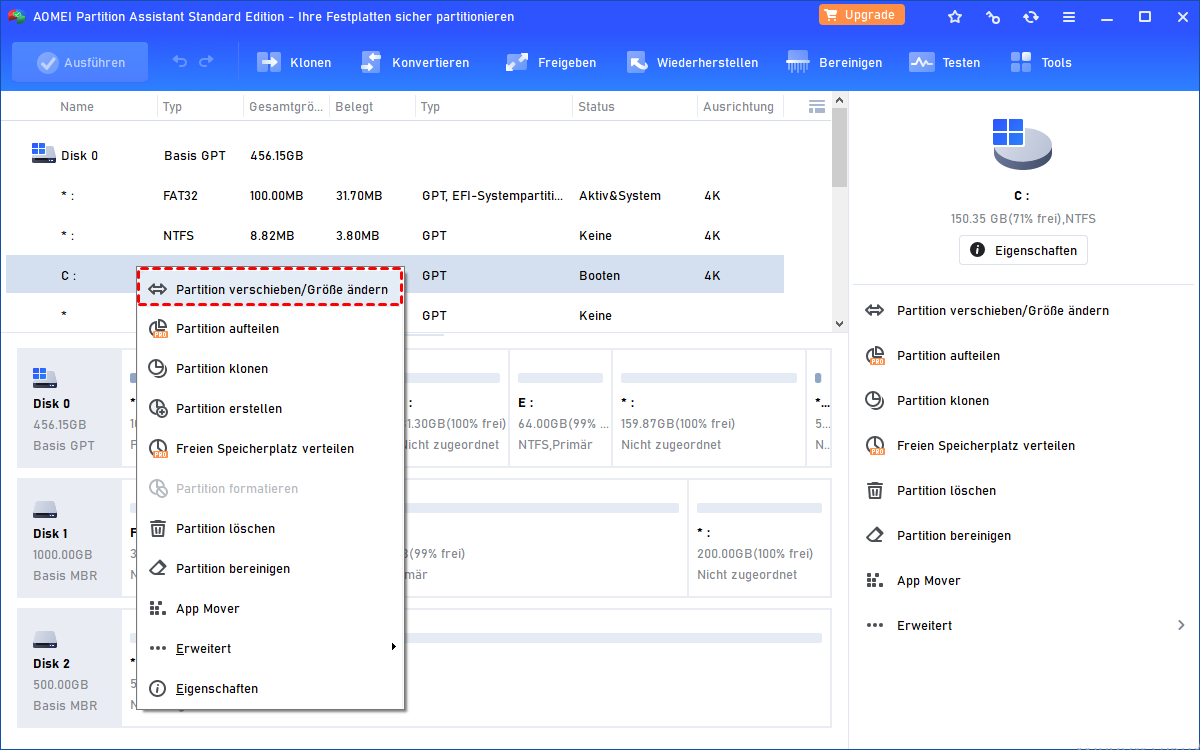
Task: Click 'Partition aufteilen' icon in right panel
Action: [x=875, y=355]
